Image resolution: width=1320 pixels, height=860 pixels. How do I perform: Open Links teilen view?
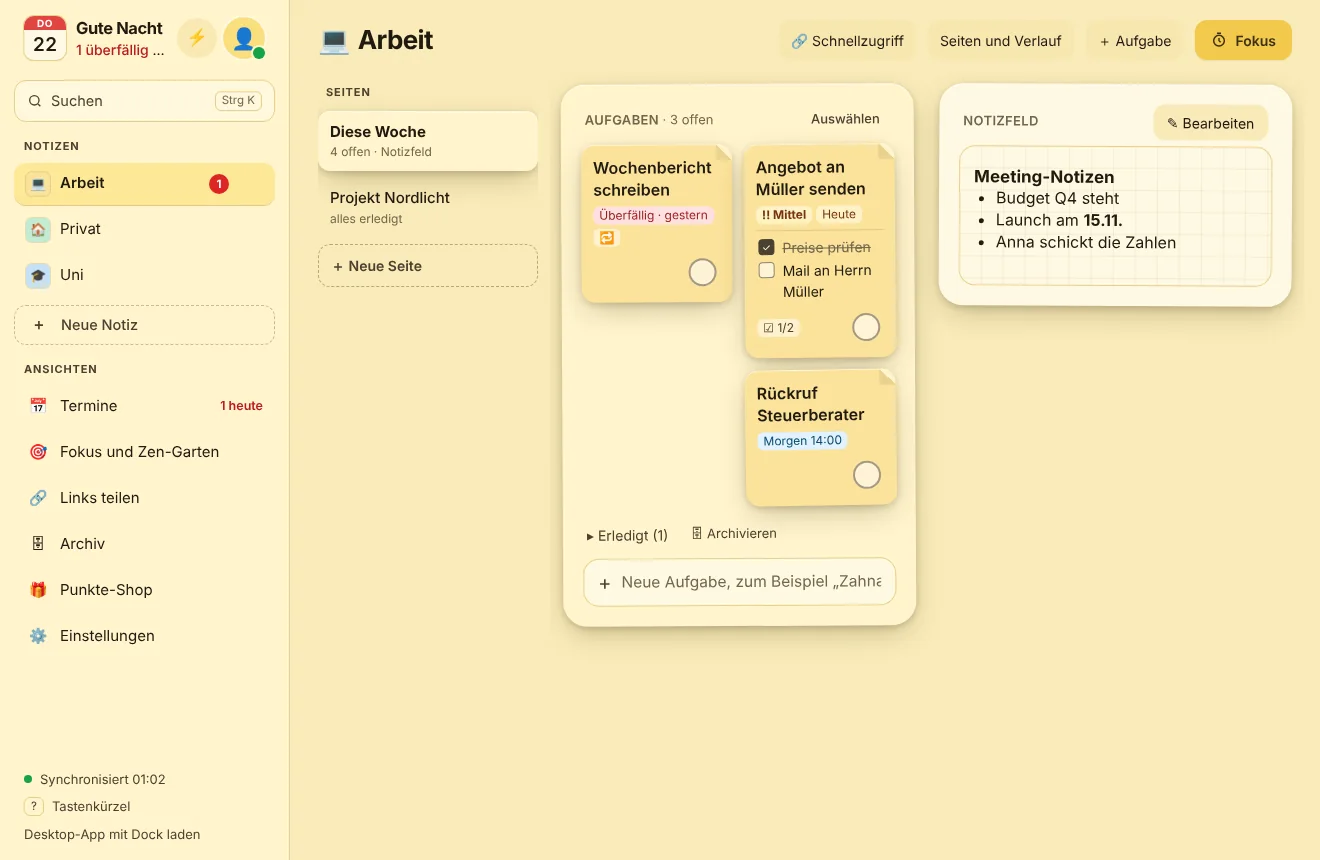coord(144,498)
